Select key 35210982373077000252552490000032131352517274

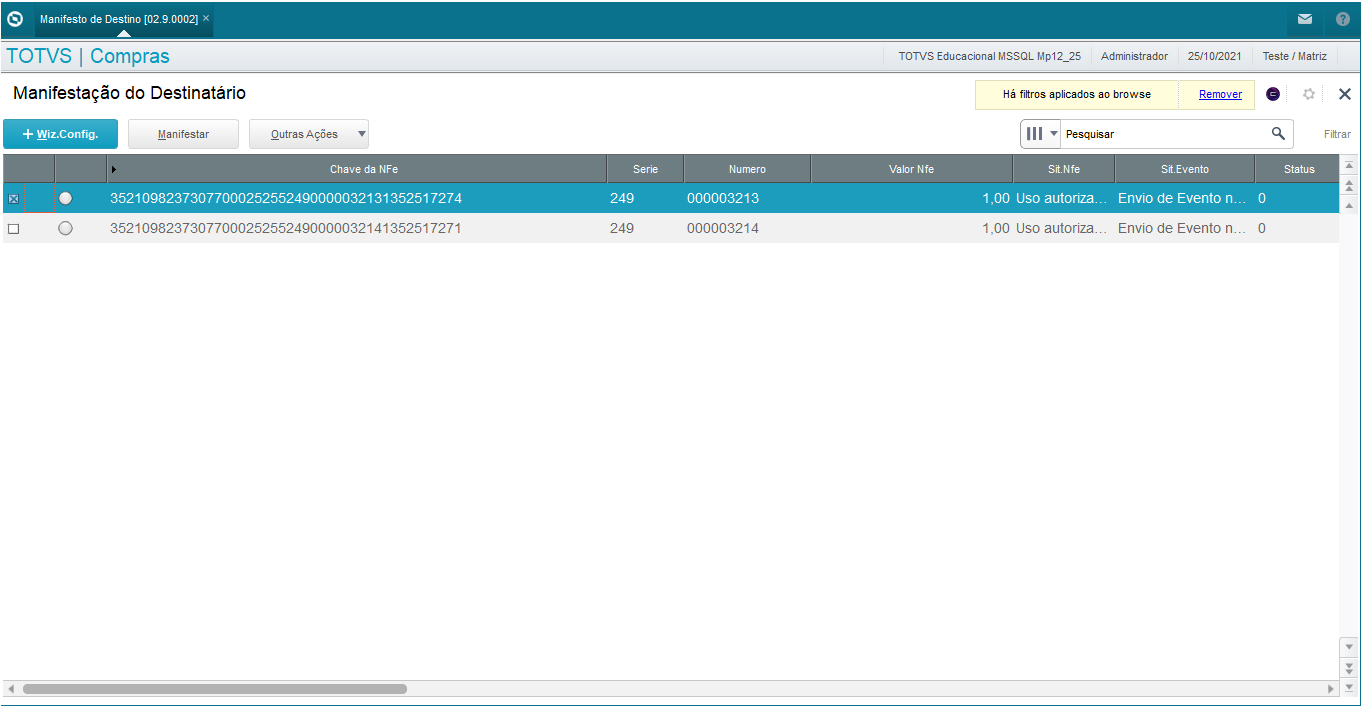(x=286, y=199)
